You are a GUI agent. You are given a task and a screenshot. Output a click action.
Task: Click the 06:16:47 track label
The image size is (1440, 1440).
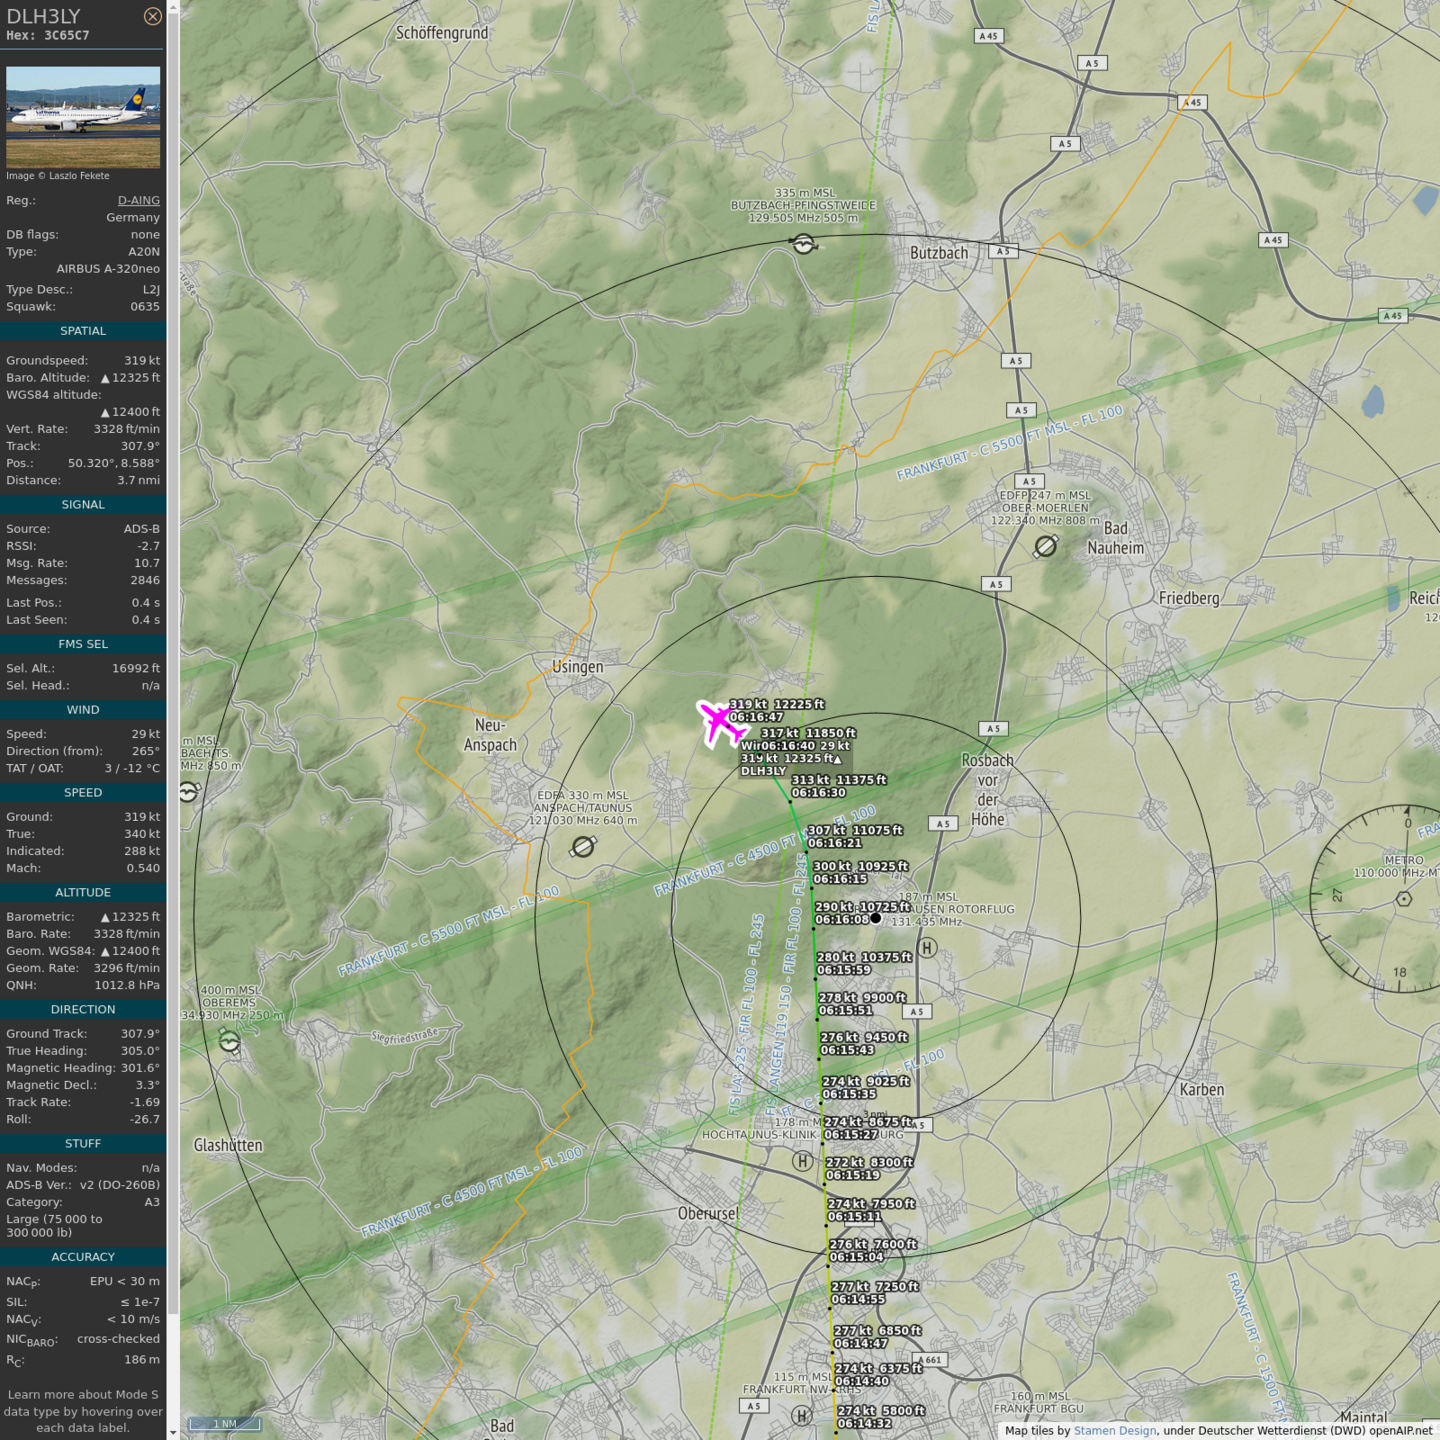point(756,717)
